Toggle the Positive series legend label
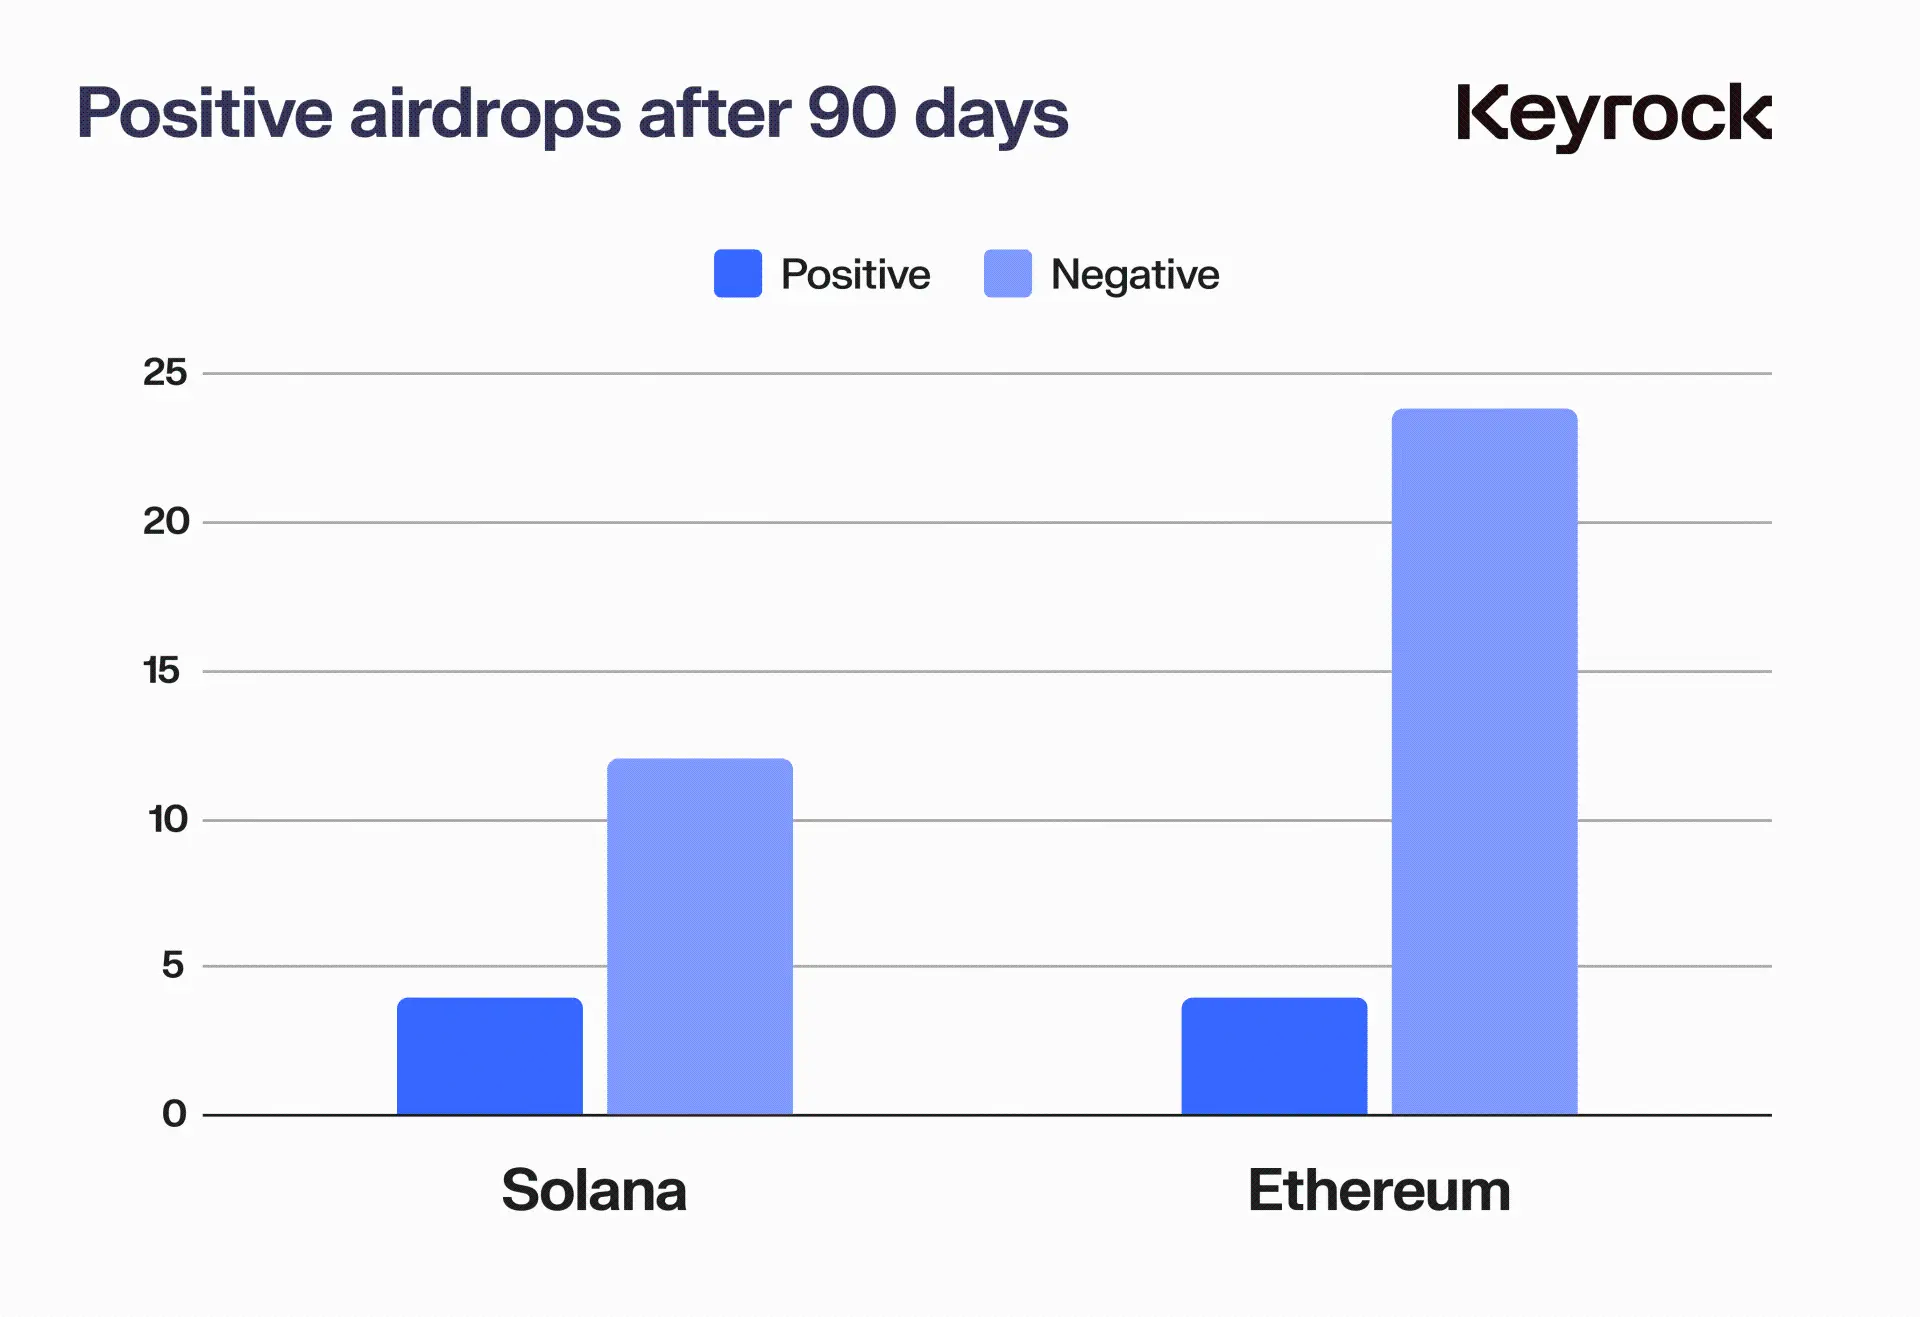Image resolution: width=1920 pixels, height=1317 pixels. (855, 274)
